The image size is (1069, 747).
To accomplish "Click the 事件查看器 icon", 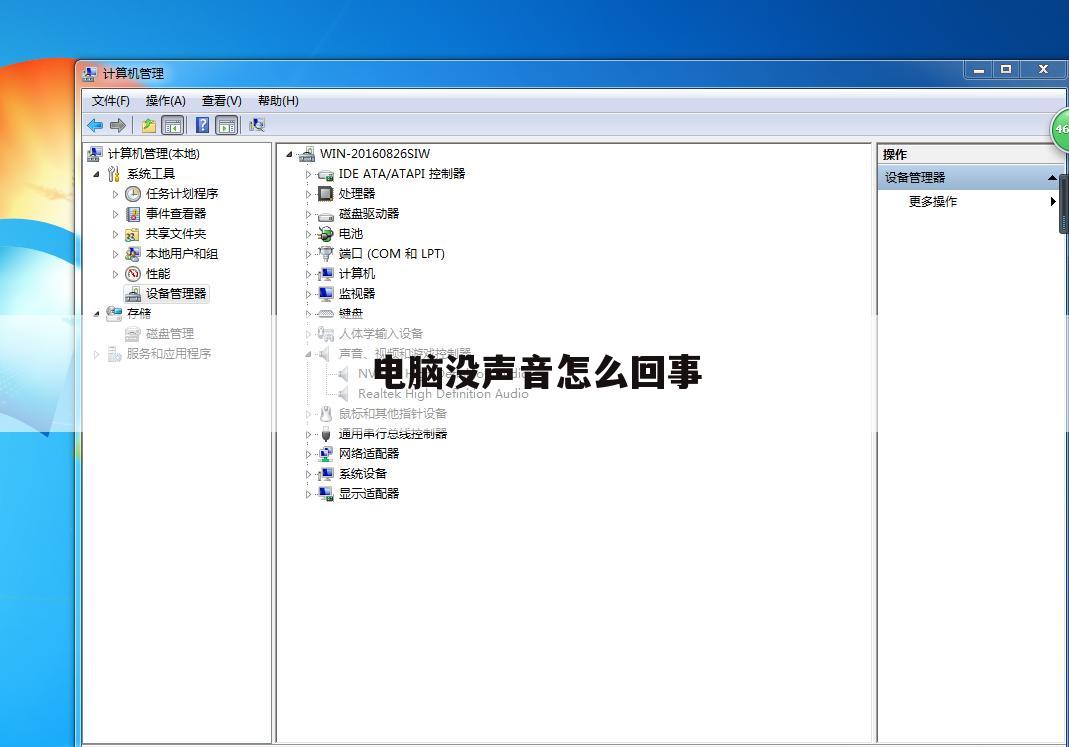I will tap(133, 214).
